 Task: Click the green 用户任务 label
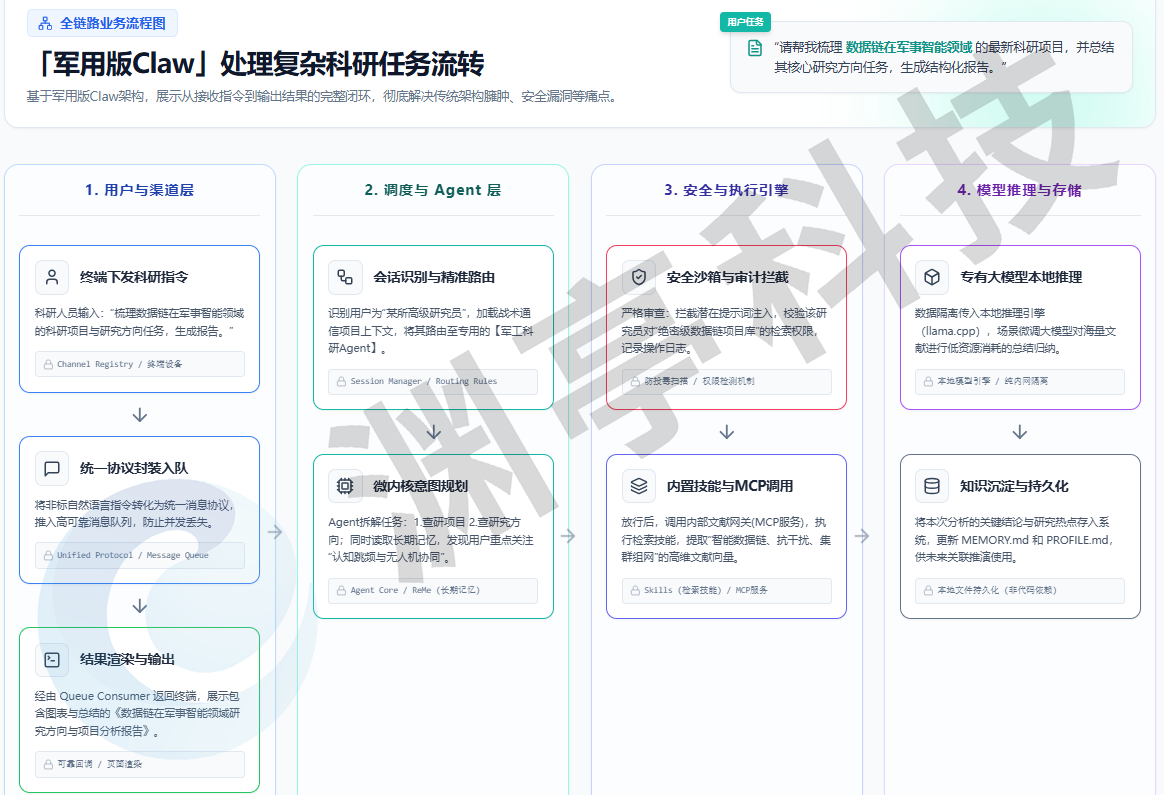(745, 22)
